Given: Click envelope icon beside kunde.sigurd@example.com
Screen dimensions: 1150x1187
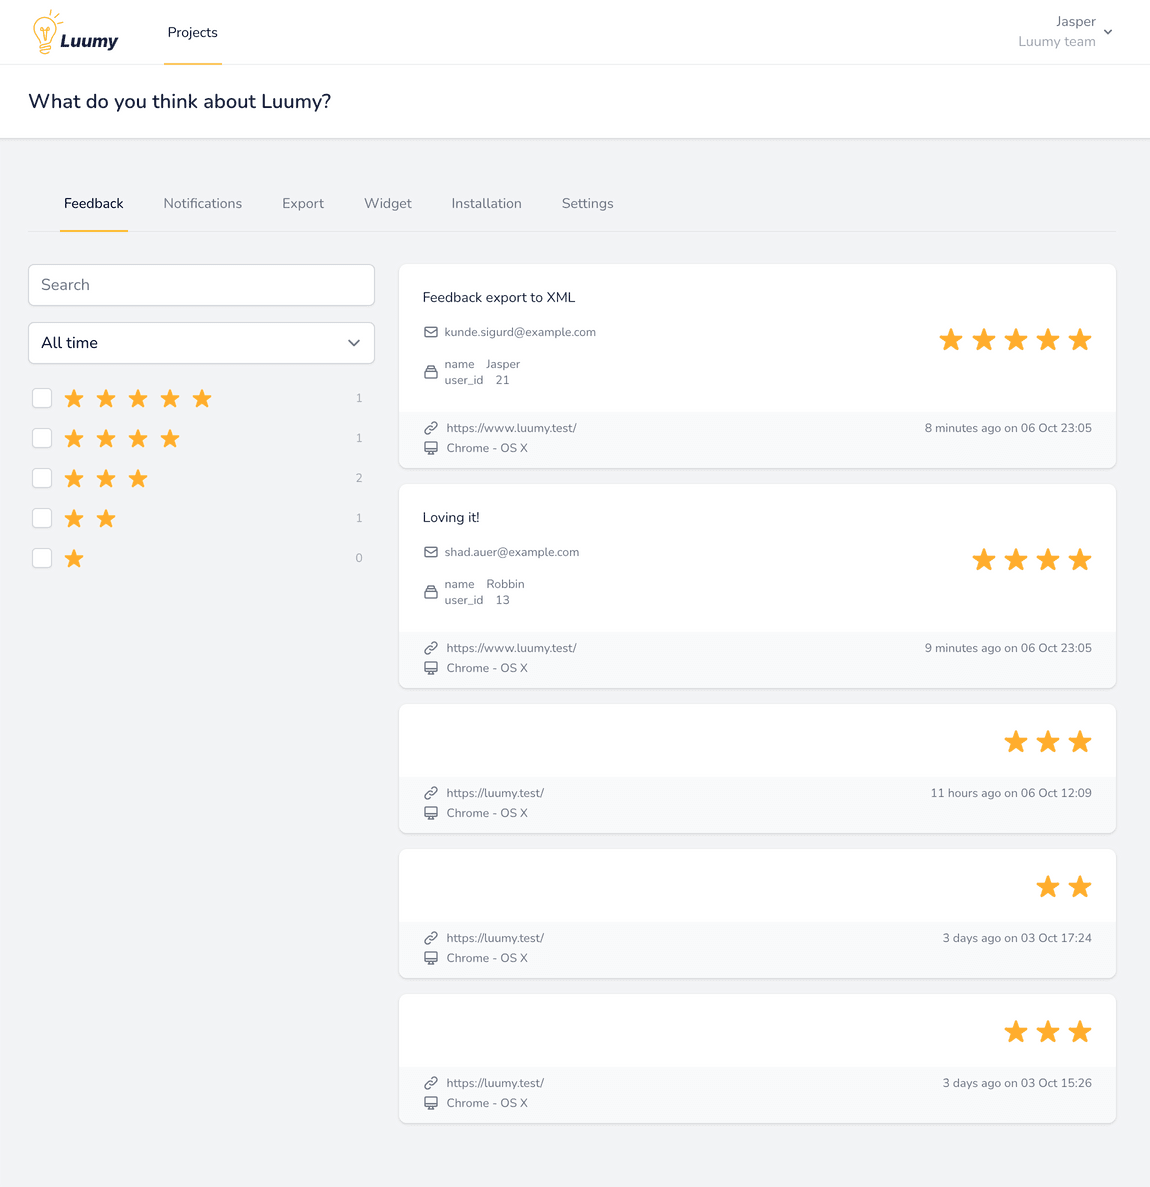Looking at the screenshot, I should point(431,332).
